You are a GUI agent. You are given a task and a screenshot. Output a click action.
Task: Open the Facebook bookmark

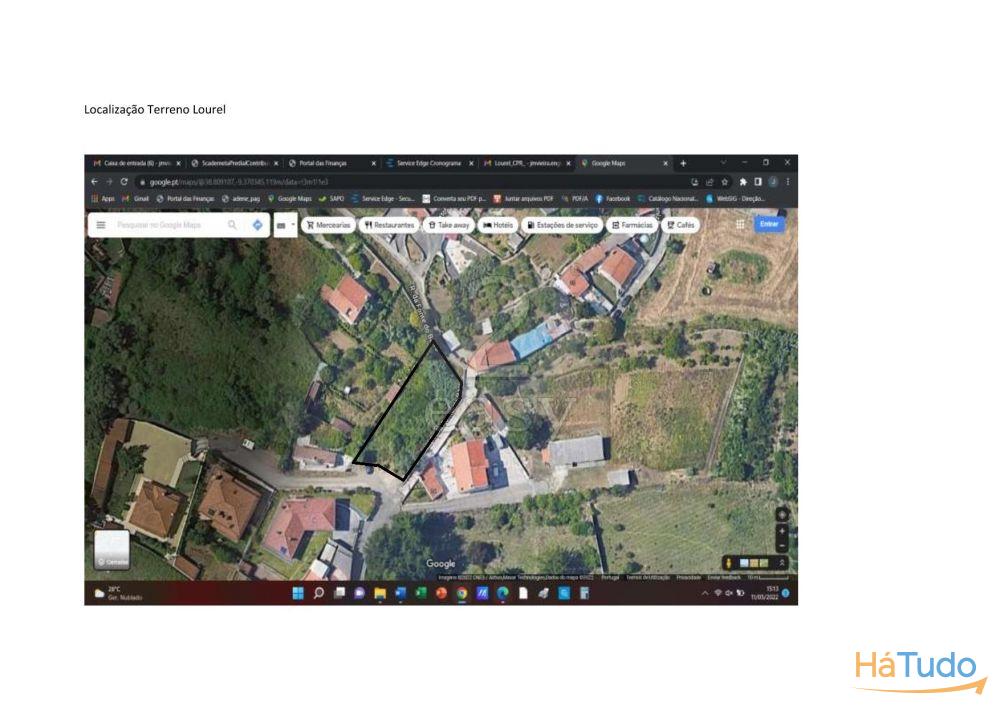point(613,199)
